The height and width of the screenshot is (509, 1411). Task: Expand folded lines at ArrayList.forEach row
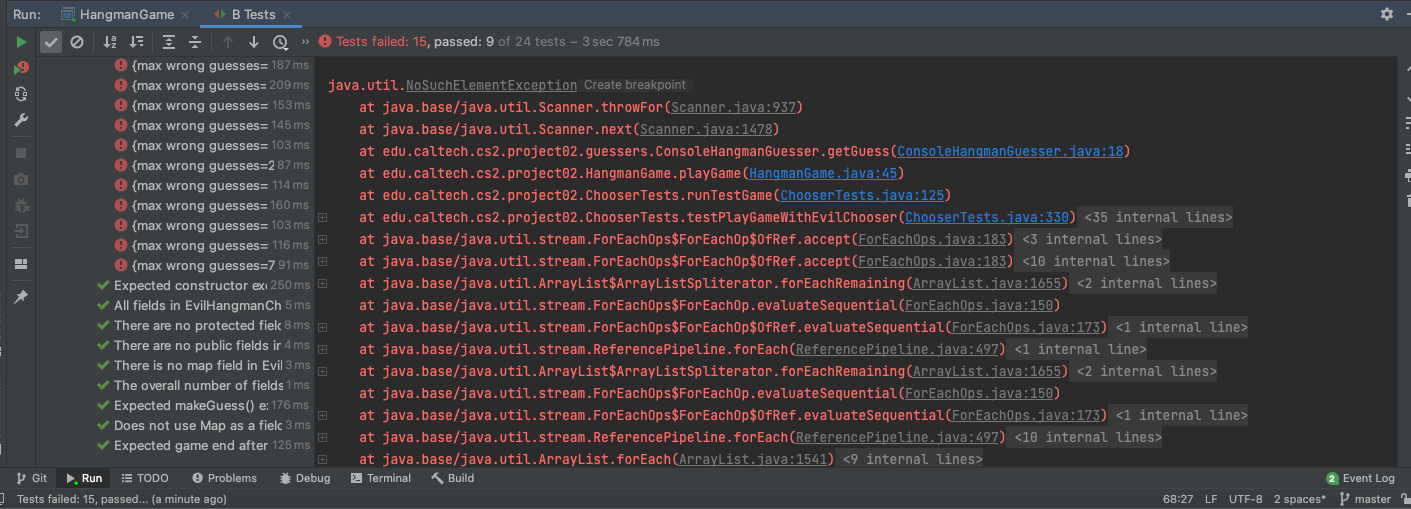click(912, 459)
